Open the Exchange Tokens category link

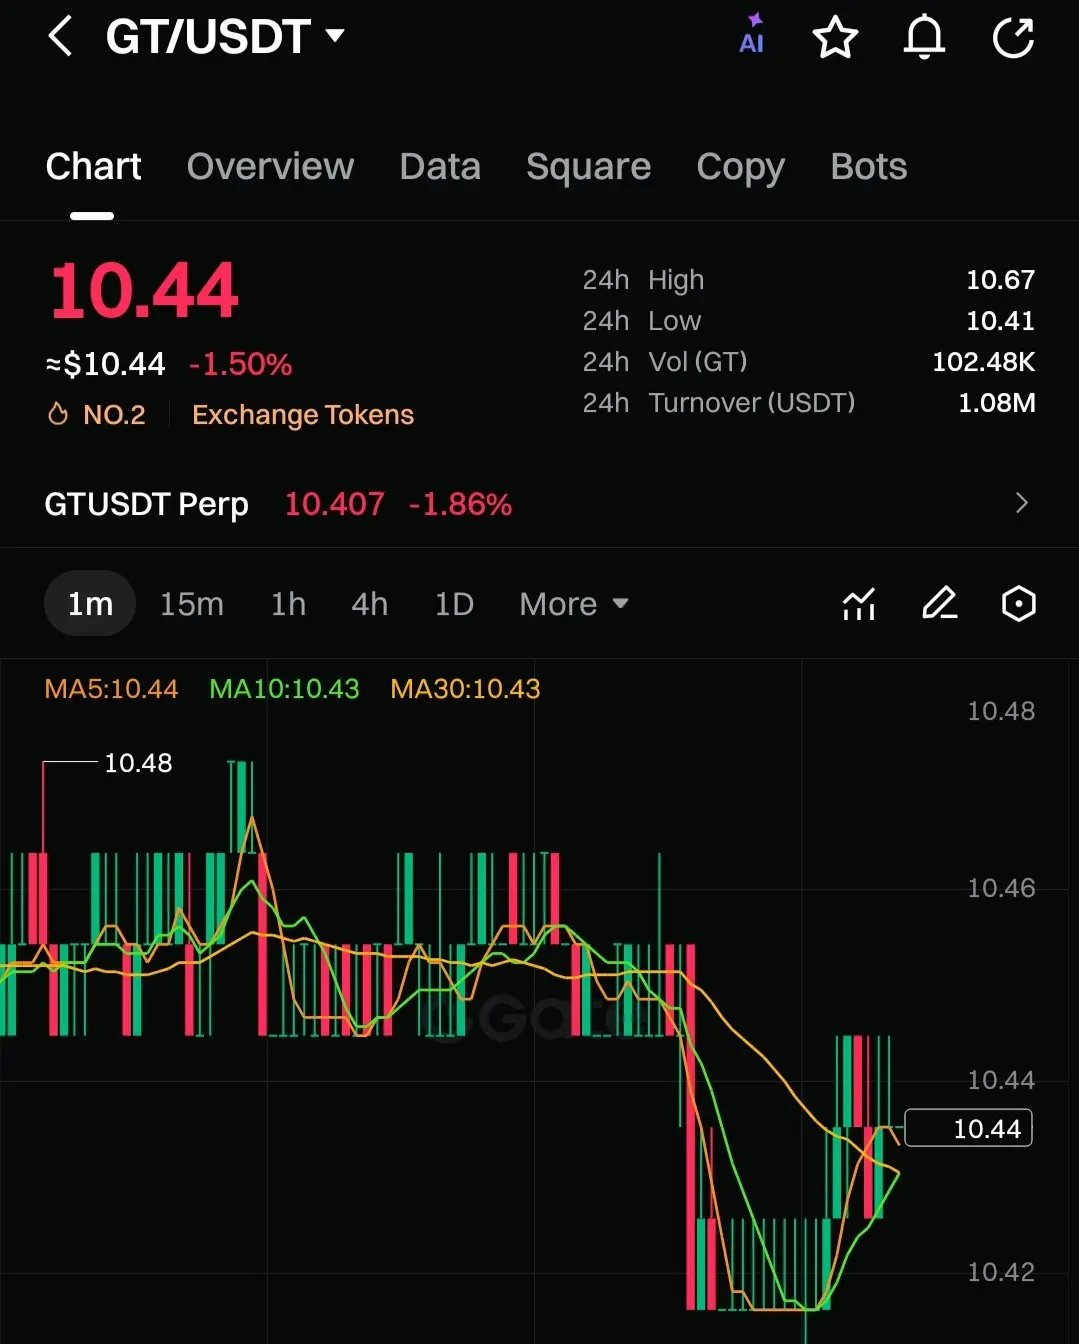[x=303, y=415]
